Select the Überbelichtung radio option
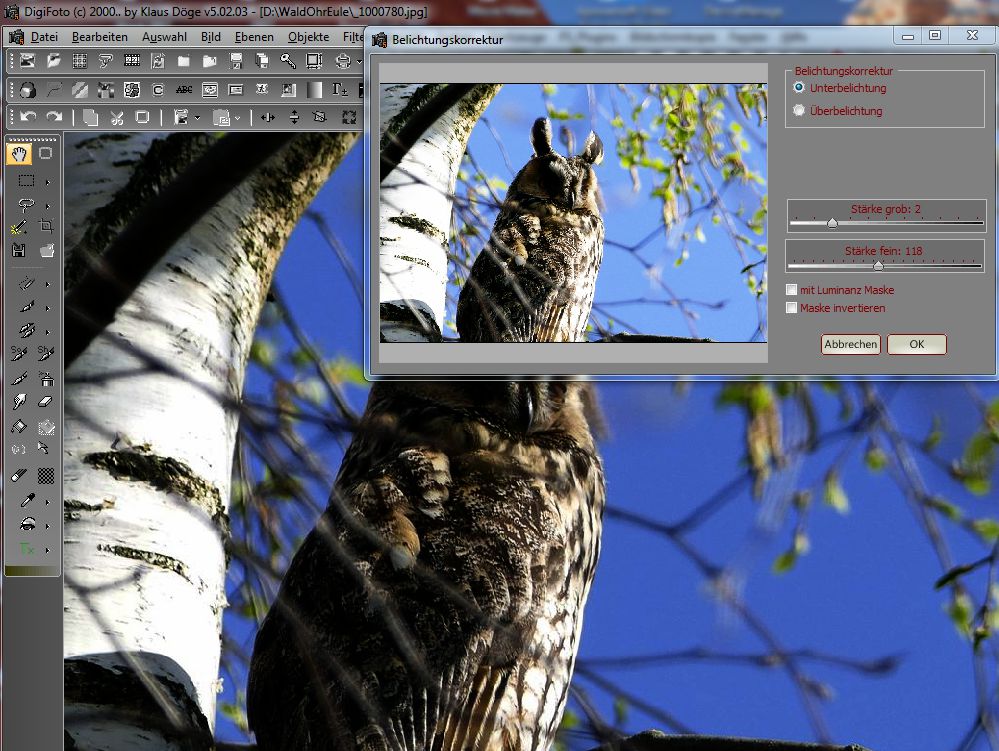999x751 pixels. (x=798, y=111)
